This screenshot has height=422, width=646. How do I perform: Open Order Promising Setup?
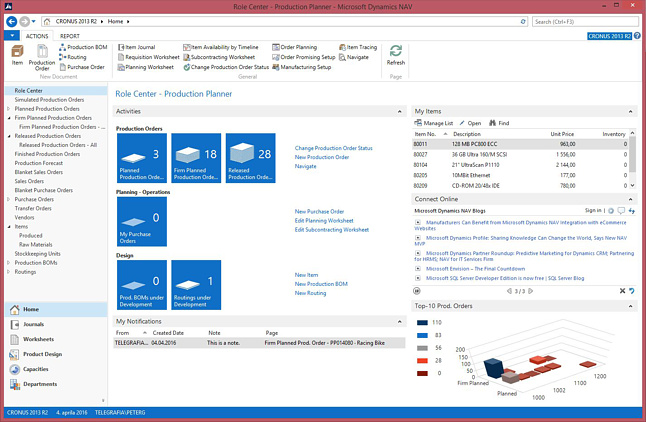point(304,57)
